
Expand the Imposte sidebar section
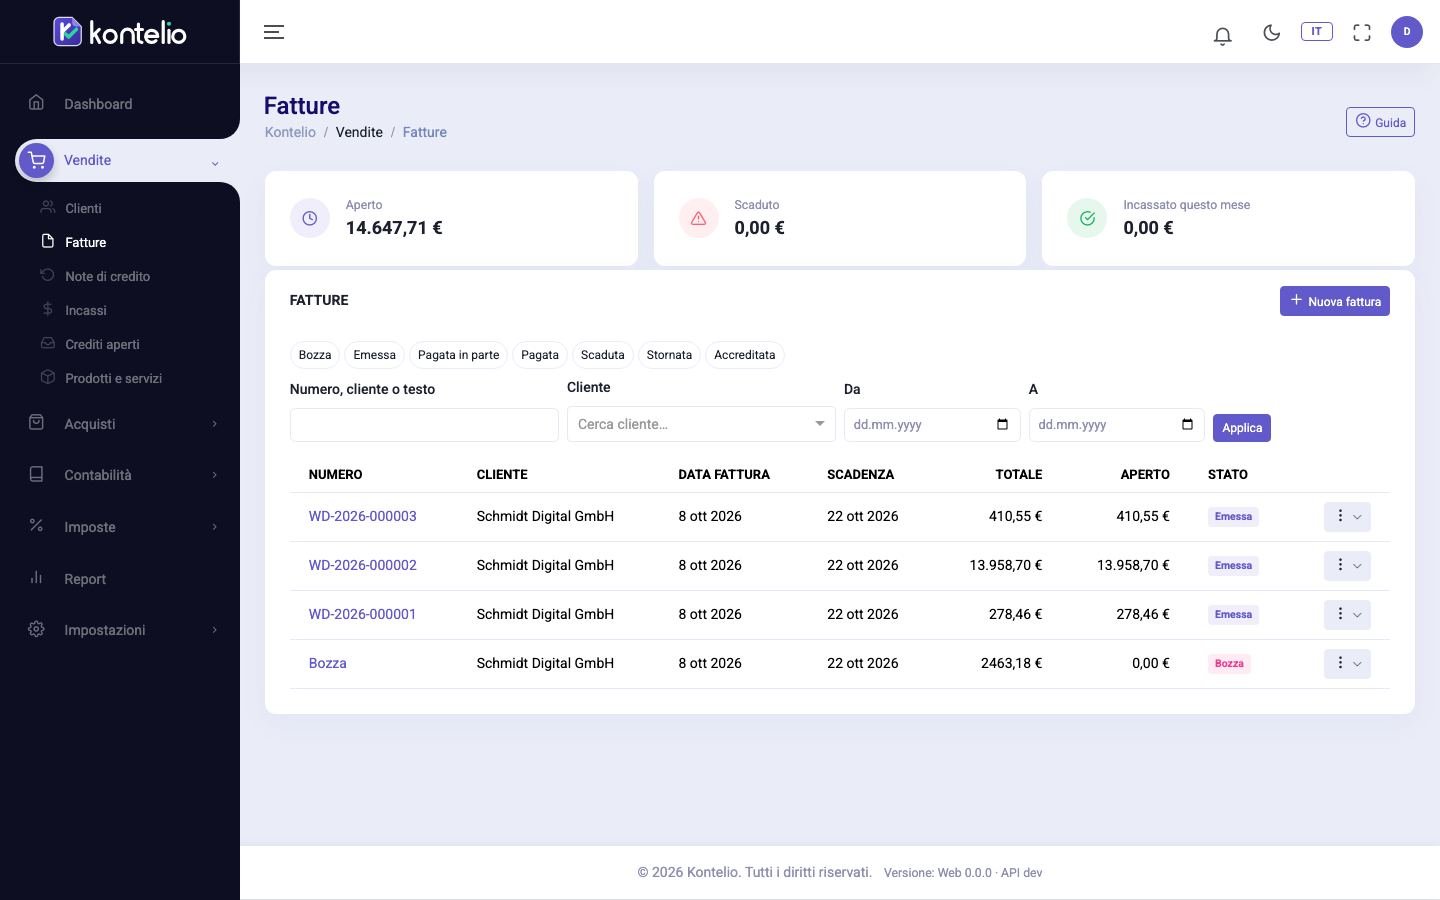pyautogui.click(x=120, y=527)
